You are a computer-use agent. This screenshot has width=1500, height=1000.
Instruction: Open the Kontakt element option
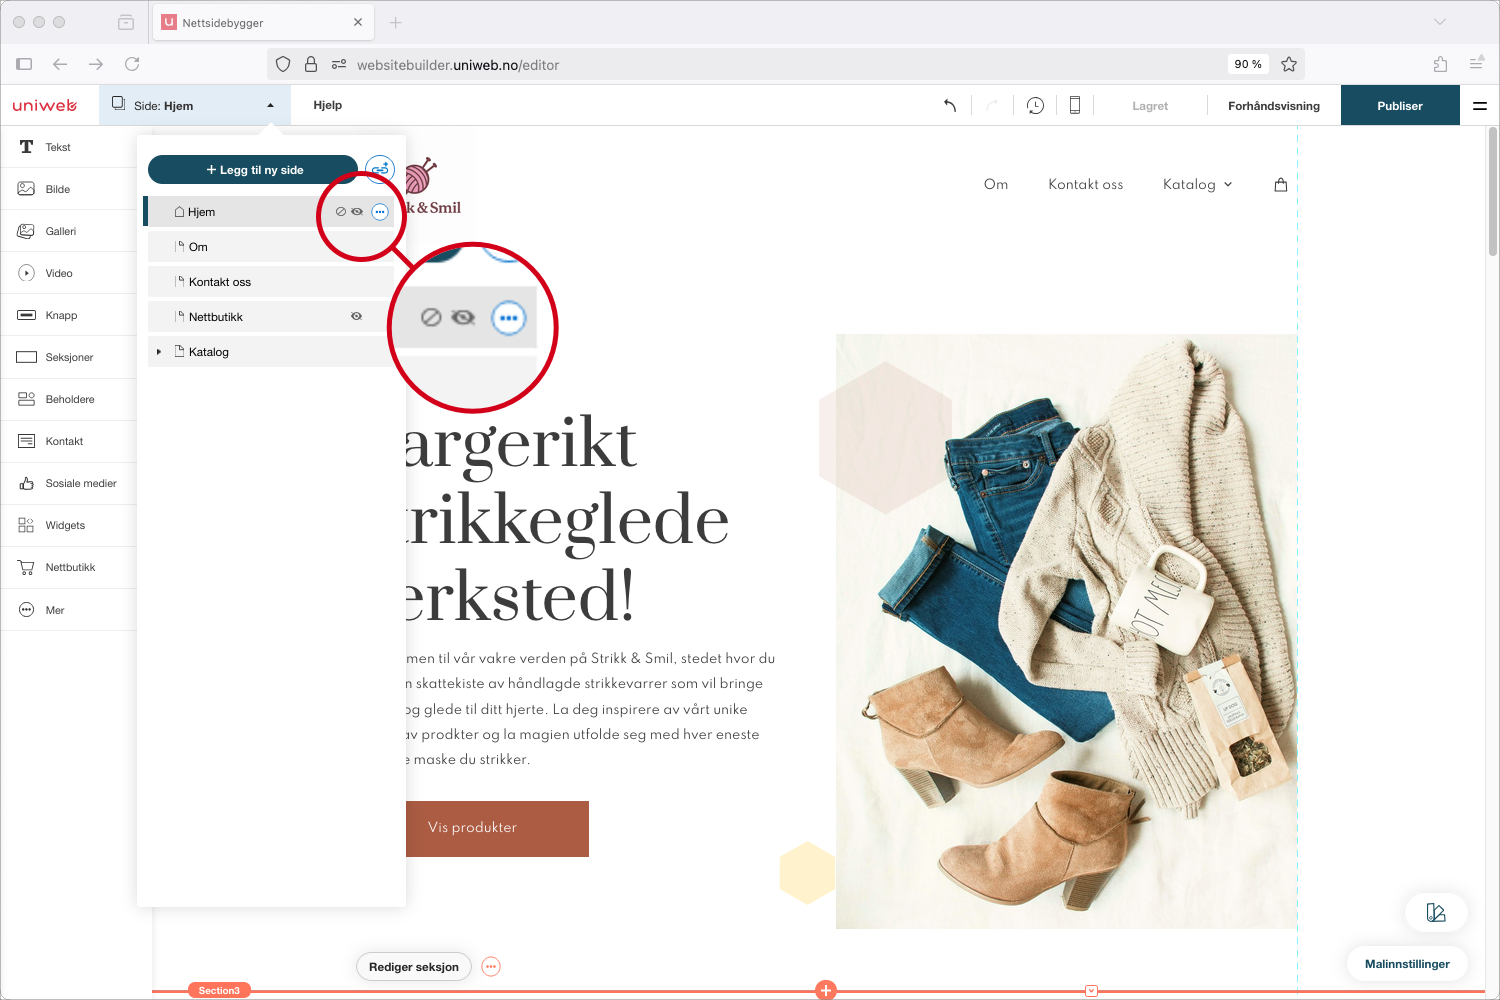pos(68,441)
